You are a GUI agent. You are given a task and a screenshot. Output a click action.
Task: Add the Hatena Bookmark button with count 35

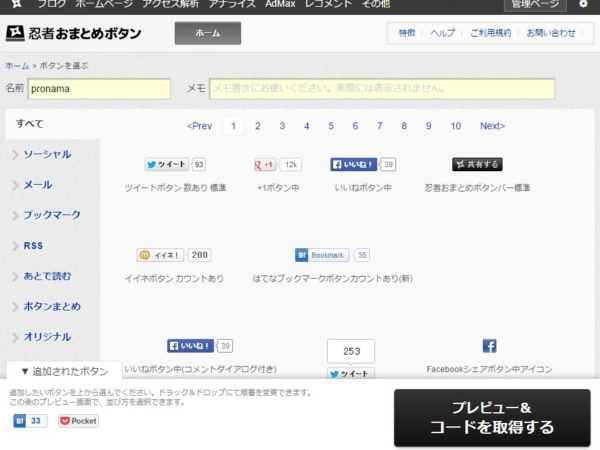tap(332, 255)
